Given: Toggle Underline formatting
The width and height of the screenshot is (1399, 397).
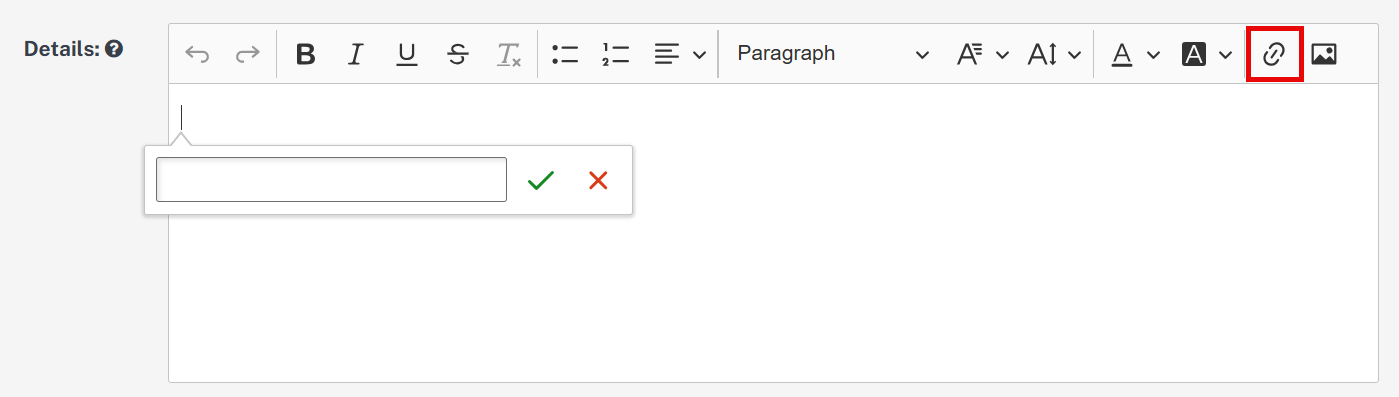Looking at the screenshot, I should coord(406,54).
